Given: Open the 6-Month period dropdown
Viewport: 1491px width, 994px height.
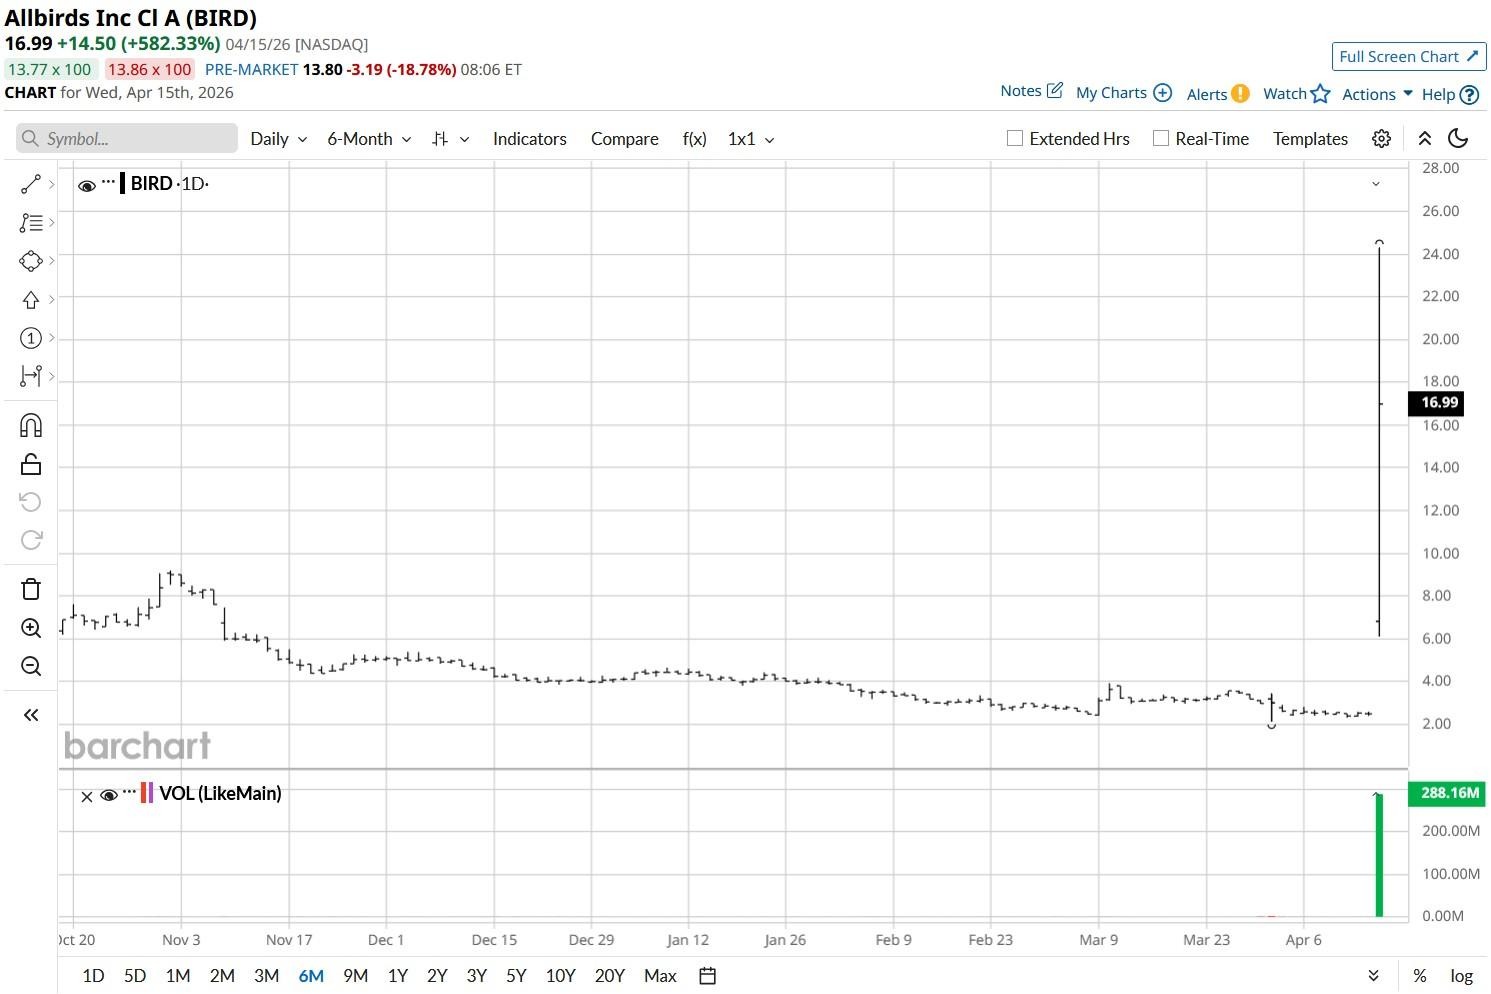Looking at the screenshot, I should coord(370,139).
